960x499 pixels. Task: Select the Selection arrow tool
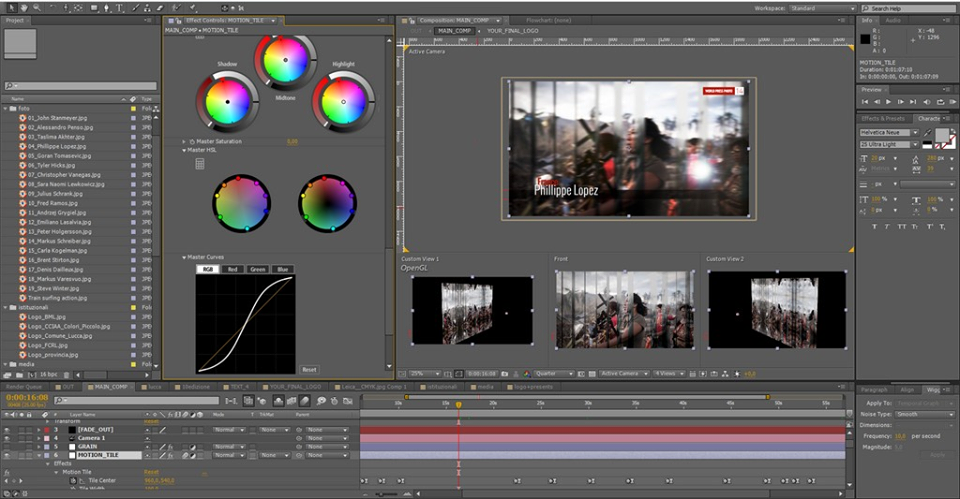point(12,8)
